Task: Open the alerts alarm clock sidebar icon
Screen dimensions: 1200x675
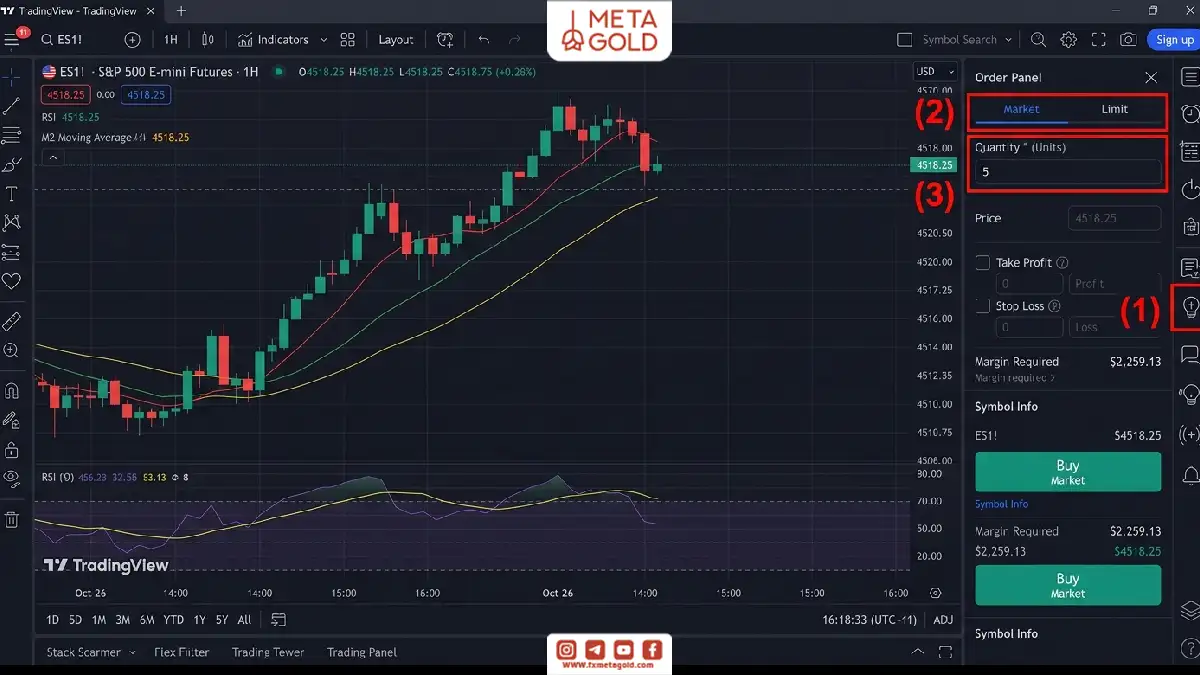Action: pyautogui.click(x=1190, y=113)
